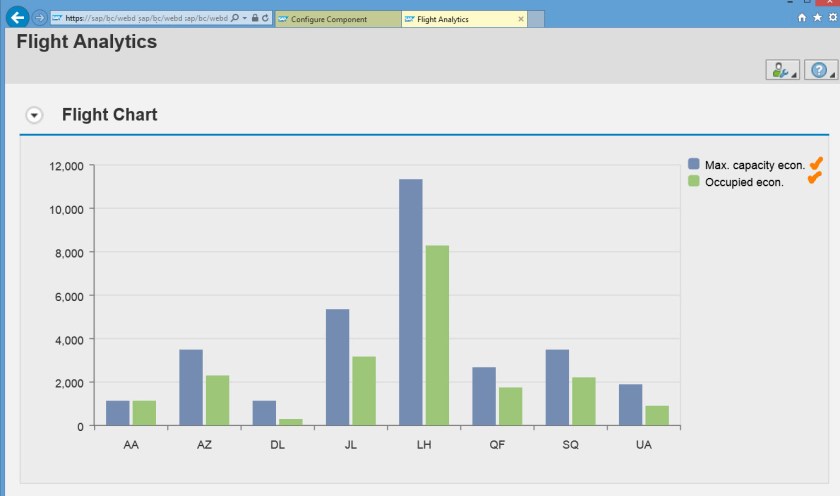Image resolution: width=840 pixels, height=496 pixels.
Task: Click the Max. capacity econ. legend label
Action: pyautogui.click(x=754, y=165)
